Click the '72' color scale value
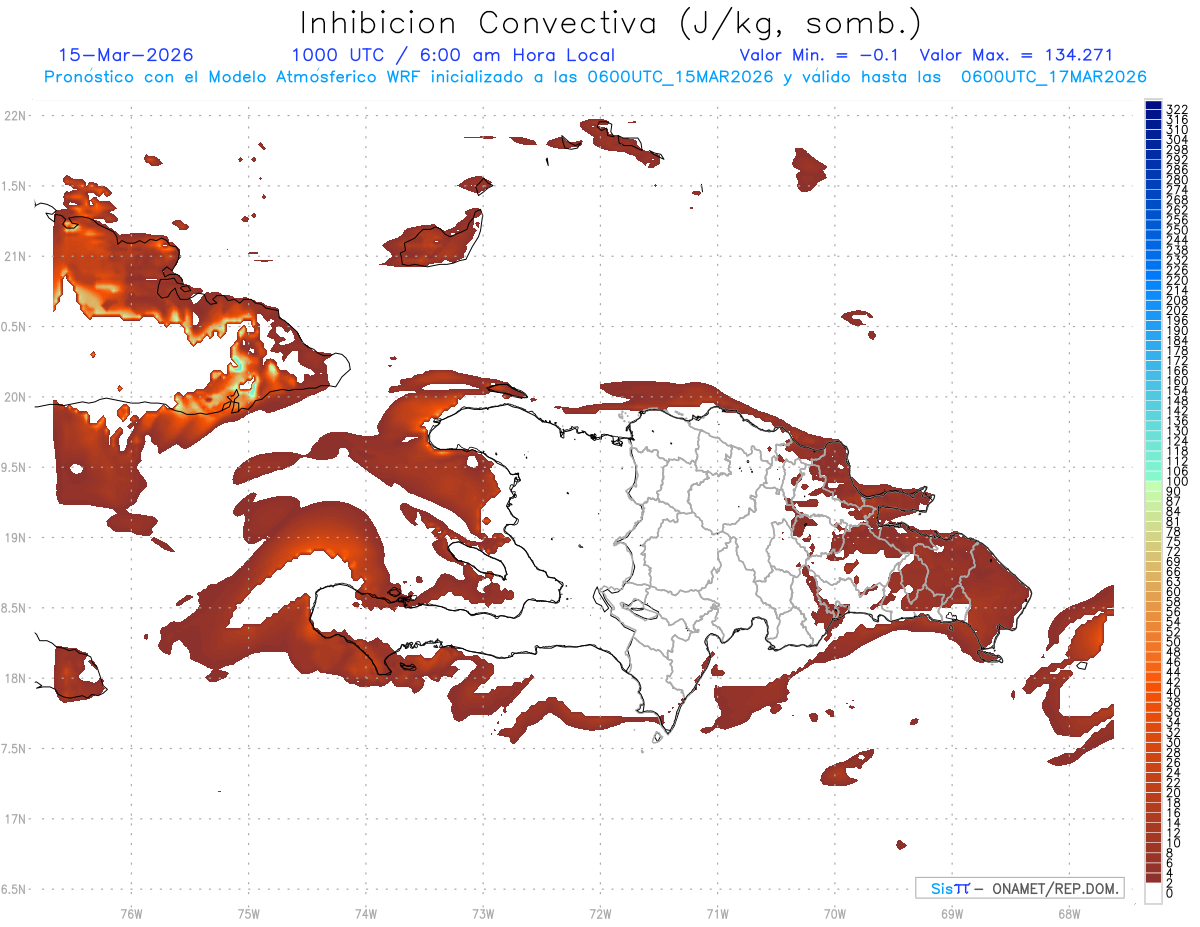This screenshot has width=1200, height=927. [1174, 551]
